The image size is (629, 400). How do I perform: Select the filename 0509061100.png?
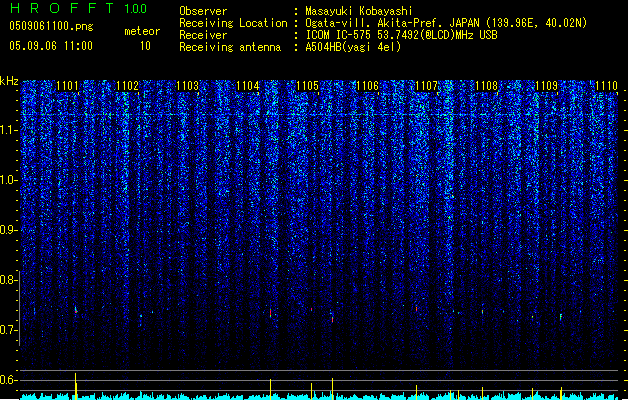(x=51, y=27)
